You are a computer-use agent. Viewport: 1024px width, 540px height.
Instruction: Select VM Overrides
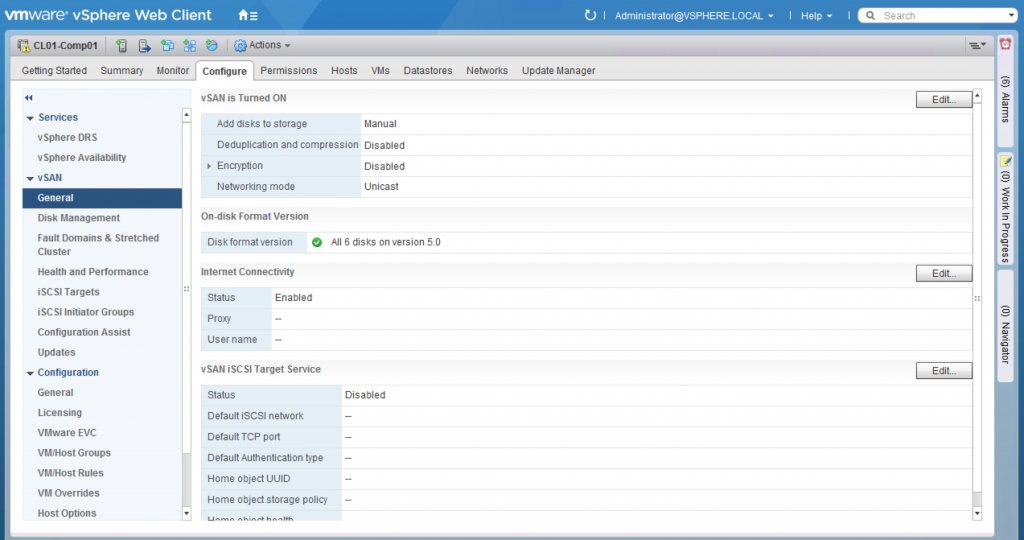pyautogui.click(x=69, y=493)
